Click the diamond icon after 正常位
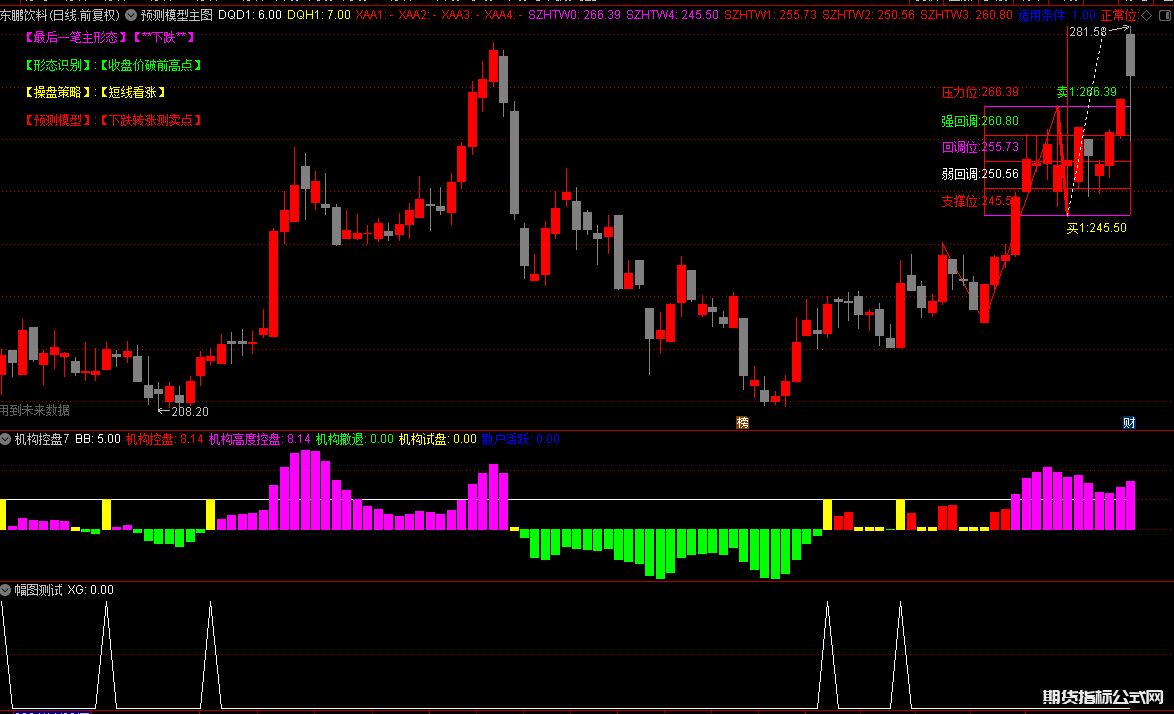This screenshot has width=1174, height=714. [1146, 15]
